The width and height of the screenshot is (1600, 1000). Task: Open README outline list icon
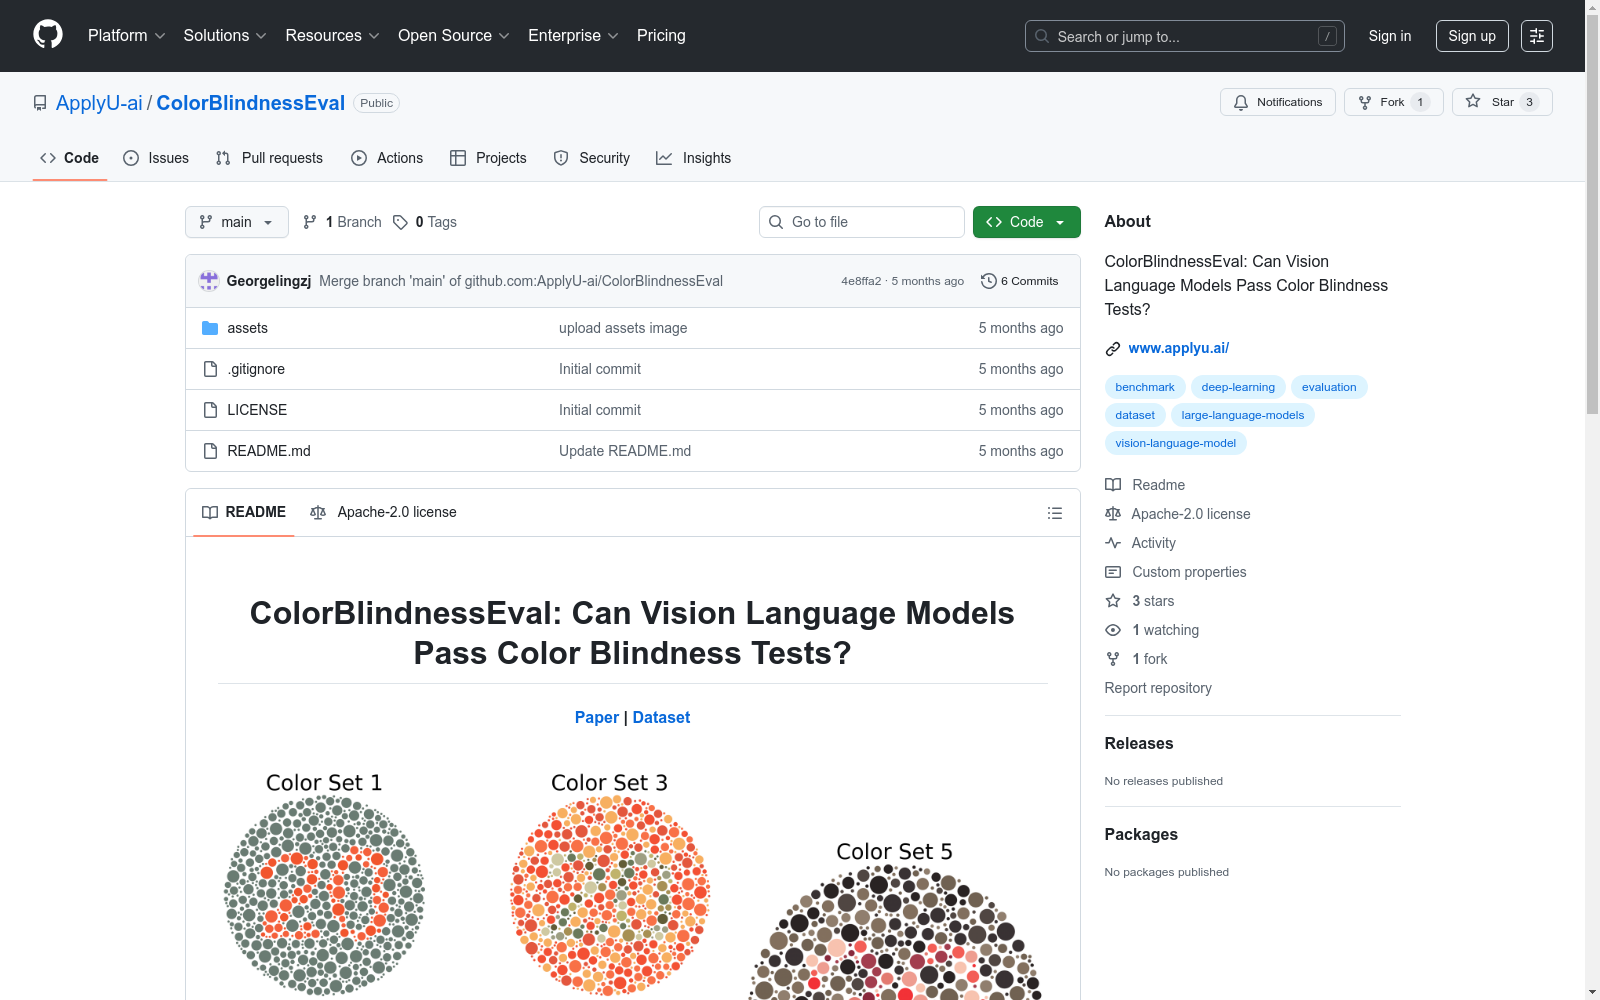pos(1055,513)
